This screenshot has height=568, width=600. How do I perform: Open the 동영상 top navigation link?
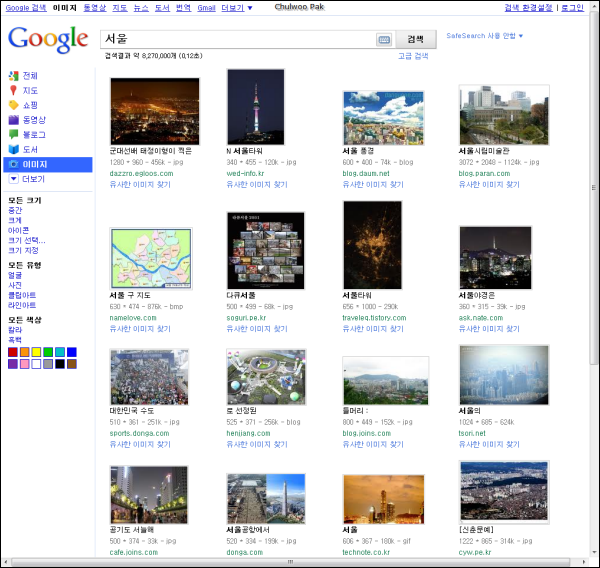(95, 8)
